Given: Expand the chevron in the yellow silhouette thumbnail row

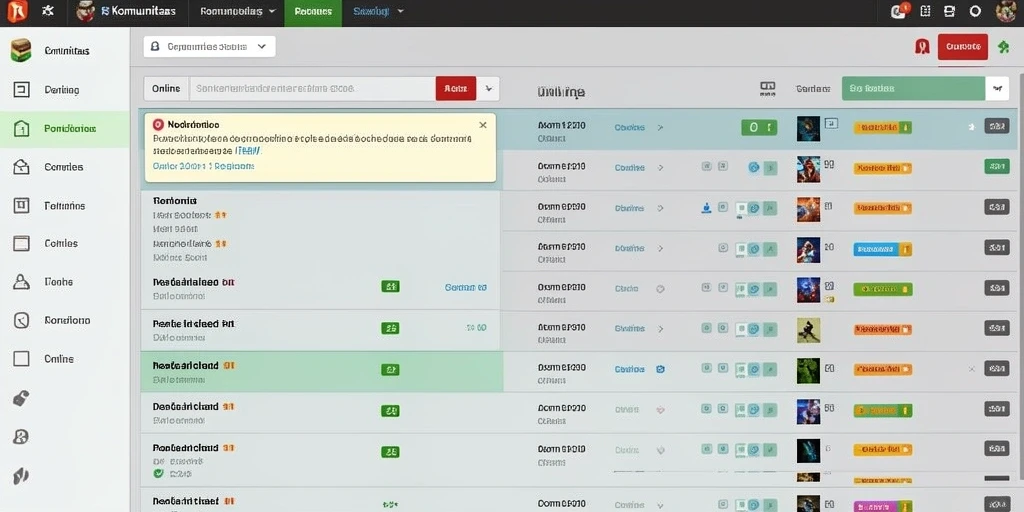Looking at the screenshot, I should 660,329.
